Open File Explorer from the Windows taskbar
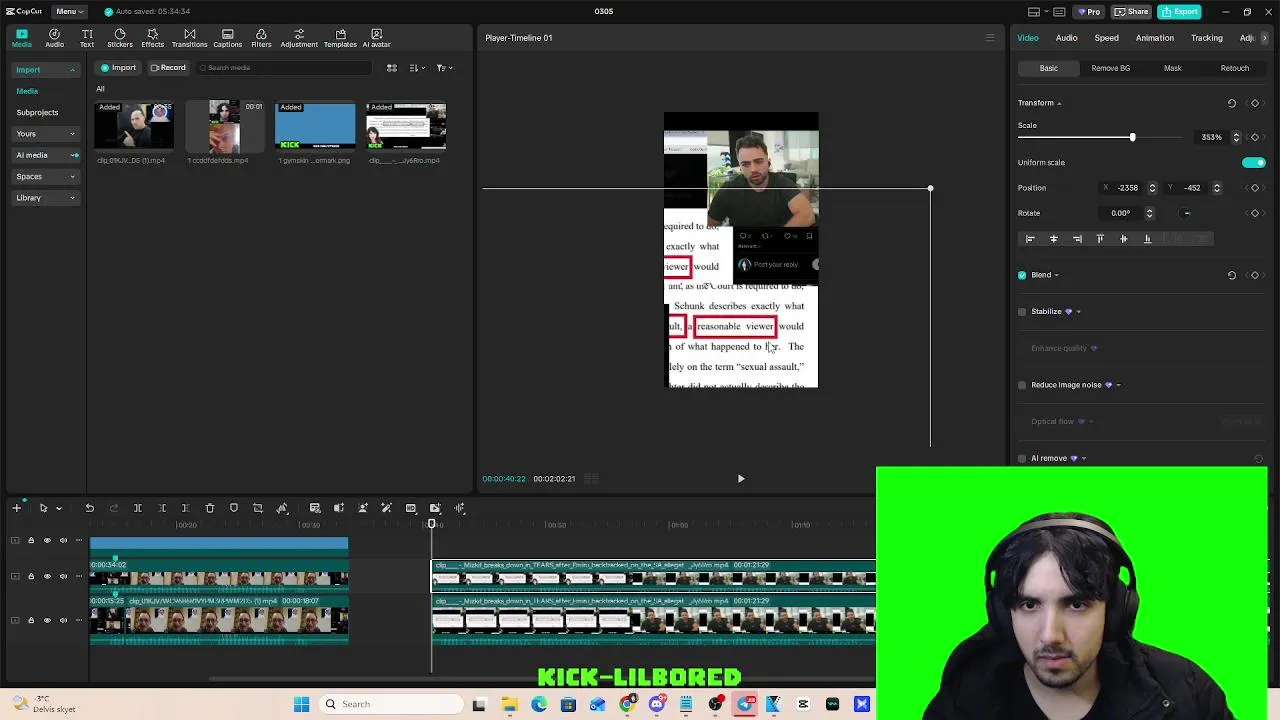1280x720 pixels. (509, 704)
